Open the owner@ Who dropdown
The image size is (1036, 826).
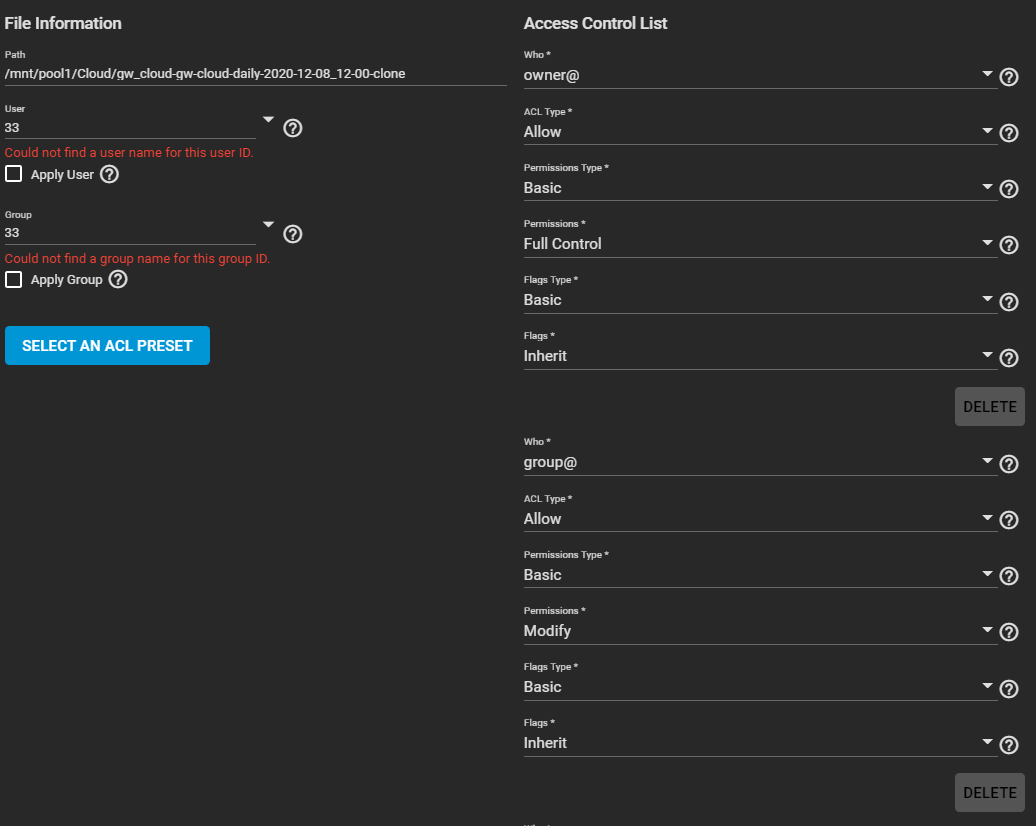tap(760, 75)
